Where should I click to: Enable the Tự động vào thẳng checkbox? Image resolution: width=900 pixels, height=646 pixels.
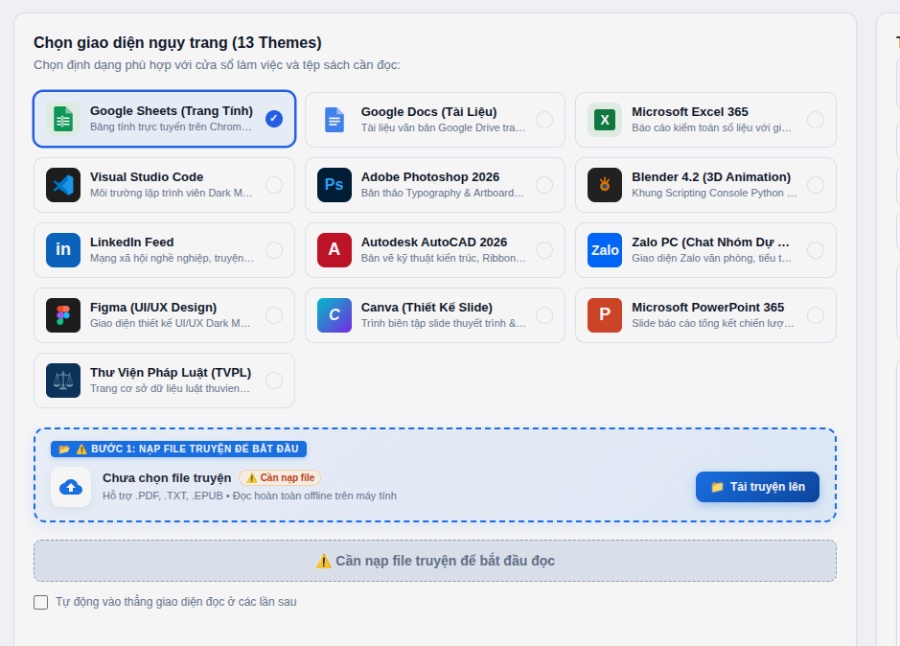click(41, 602)
